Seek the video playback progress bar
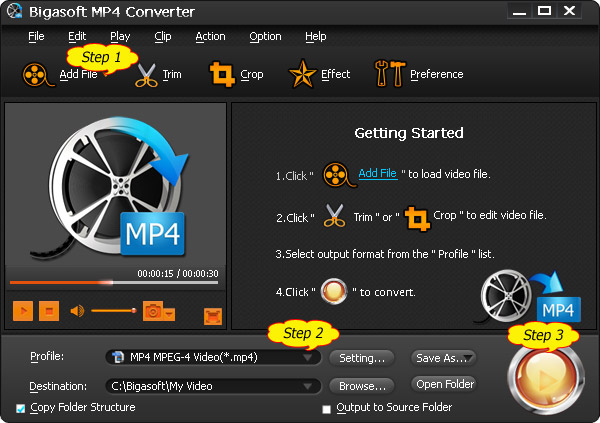This screenshot has width=600, height=423. pyautogui.click(x=114, y=283)
